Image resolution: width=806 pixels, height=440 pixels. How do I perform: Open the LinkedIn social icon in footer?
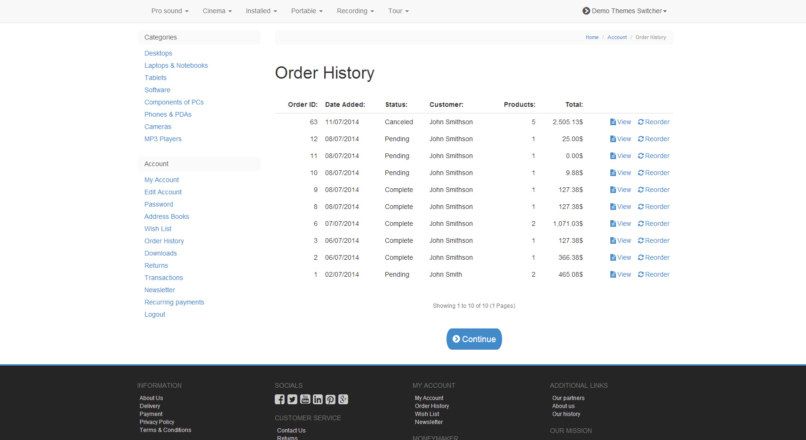[x=318, y=399]
